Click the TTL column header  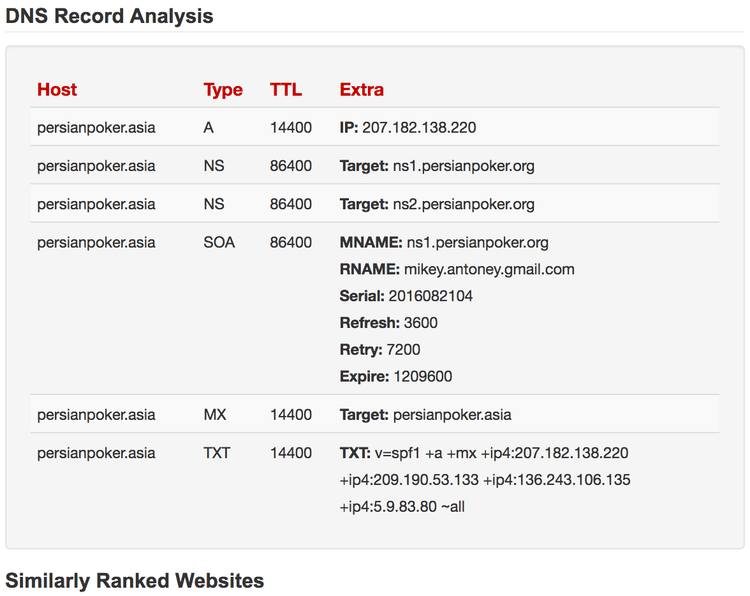point(286,90)
